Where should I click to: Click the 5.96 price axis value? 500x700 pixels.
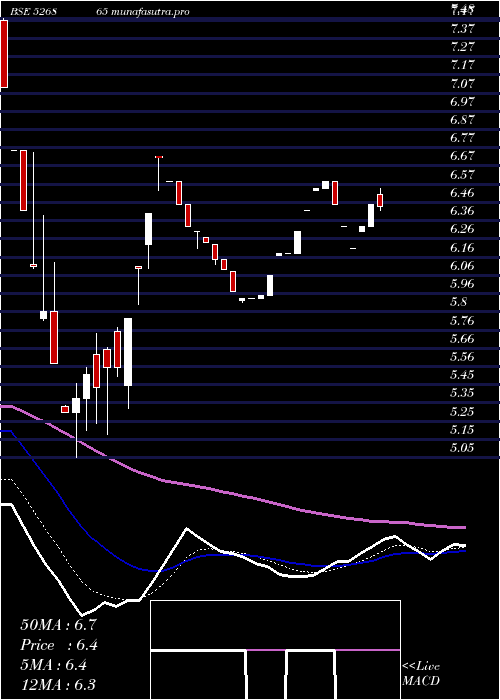(462, 284)
